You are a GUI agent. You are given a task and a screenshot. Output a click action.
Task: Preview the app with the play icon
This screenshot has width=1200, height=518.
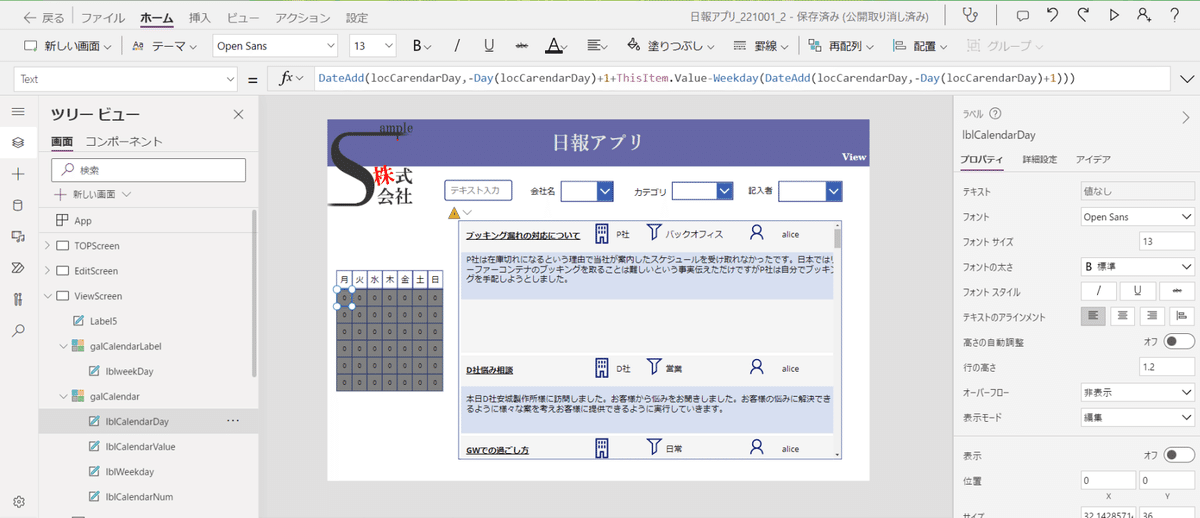pyautogui.click(x=1114, y=16)
